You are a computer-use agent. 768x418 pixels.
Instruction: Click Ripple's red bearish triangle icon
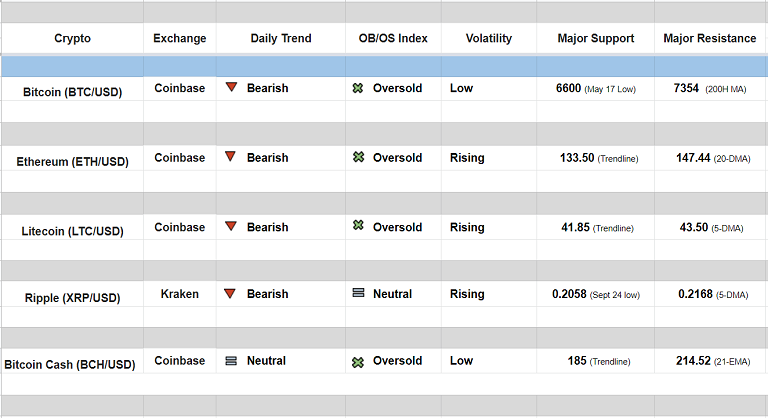(231, 294)
